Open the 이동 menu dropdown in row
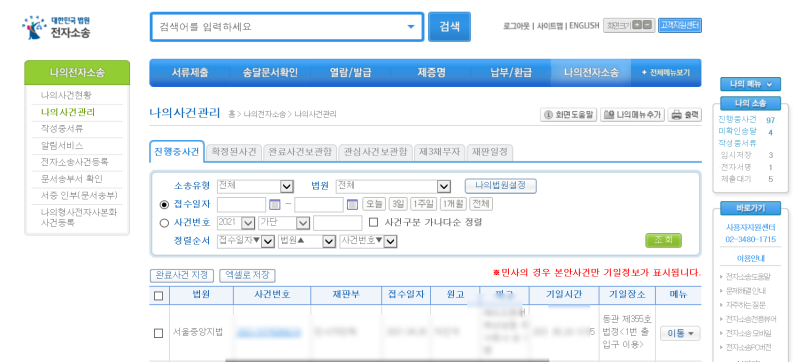Screen dimensions: 800x362 [680, 333]
